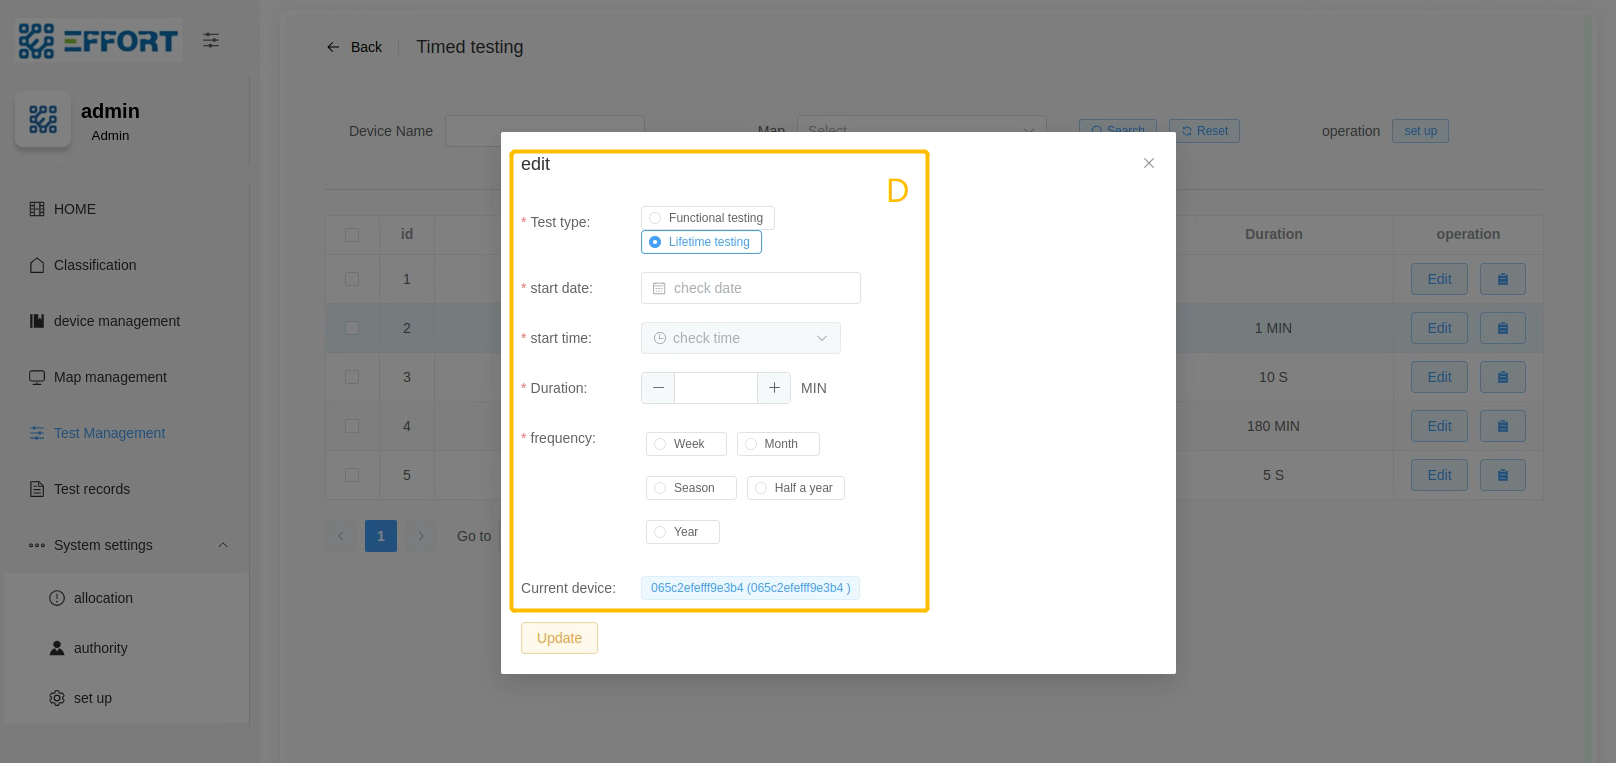This screenshot has width=1616, height=763.
Task: Click the Back arrow icon
Action: 333,47
